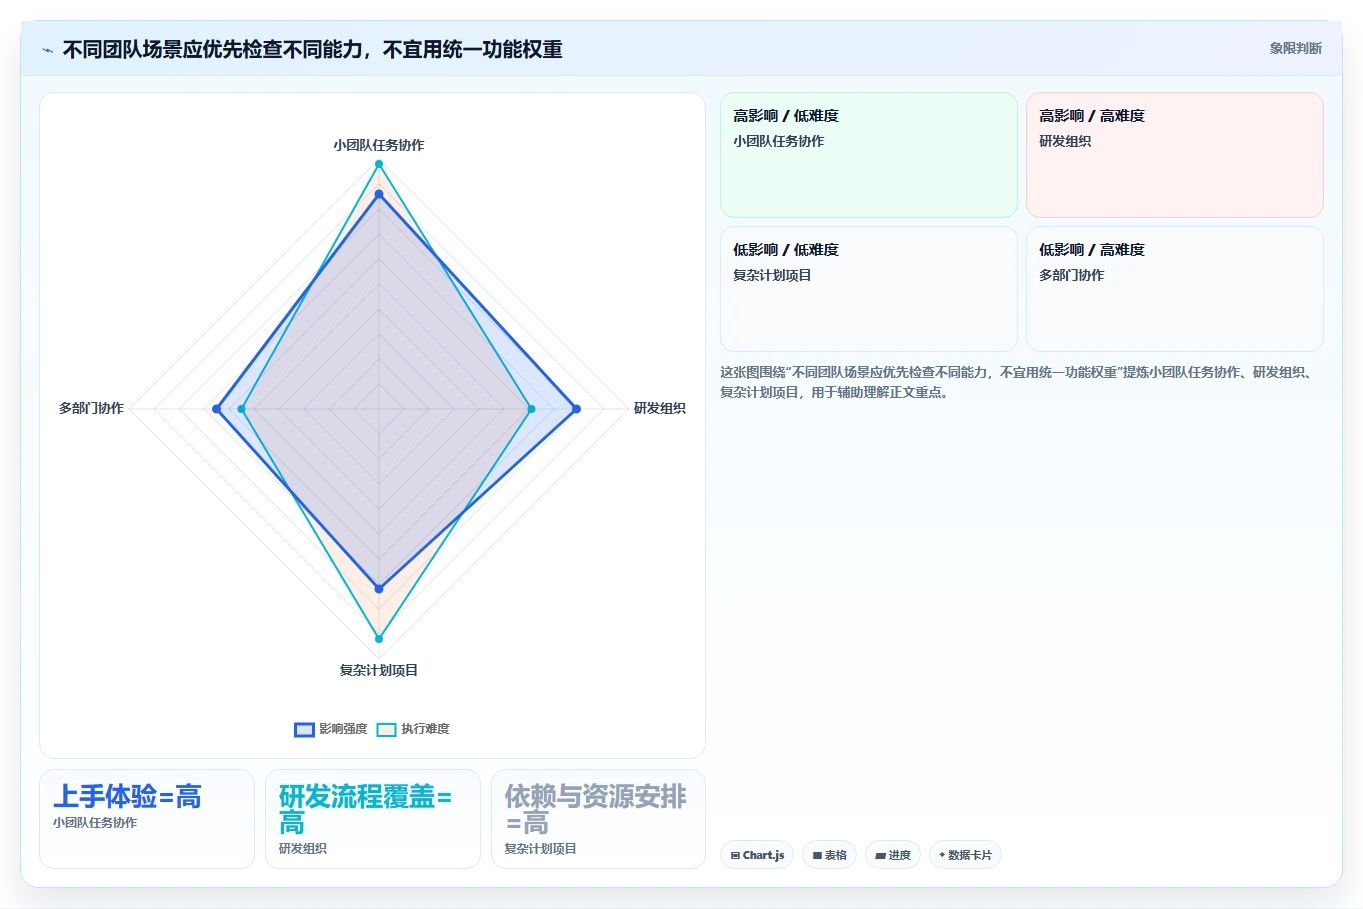This screenshot has height=909, width=1363.
Task: Click the blue data point at 复杂计划项目
Action: tap(379, 589)
